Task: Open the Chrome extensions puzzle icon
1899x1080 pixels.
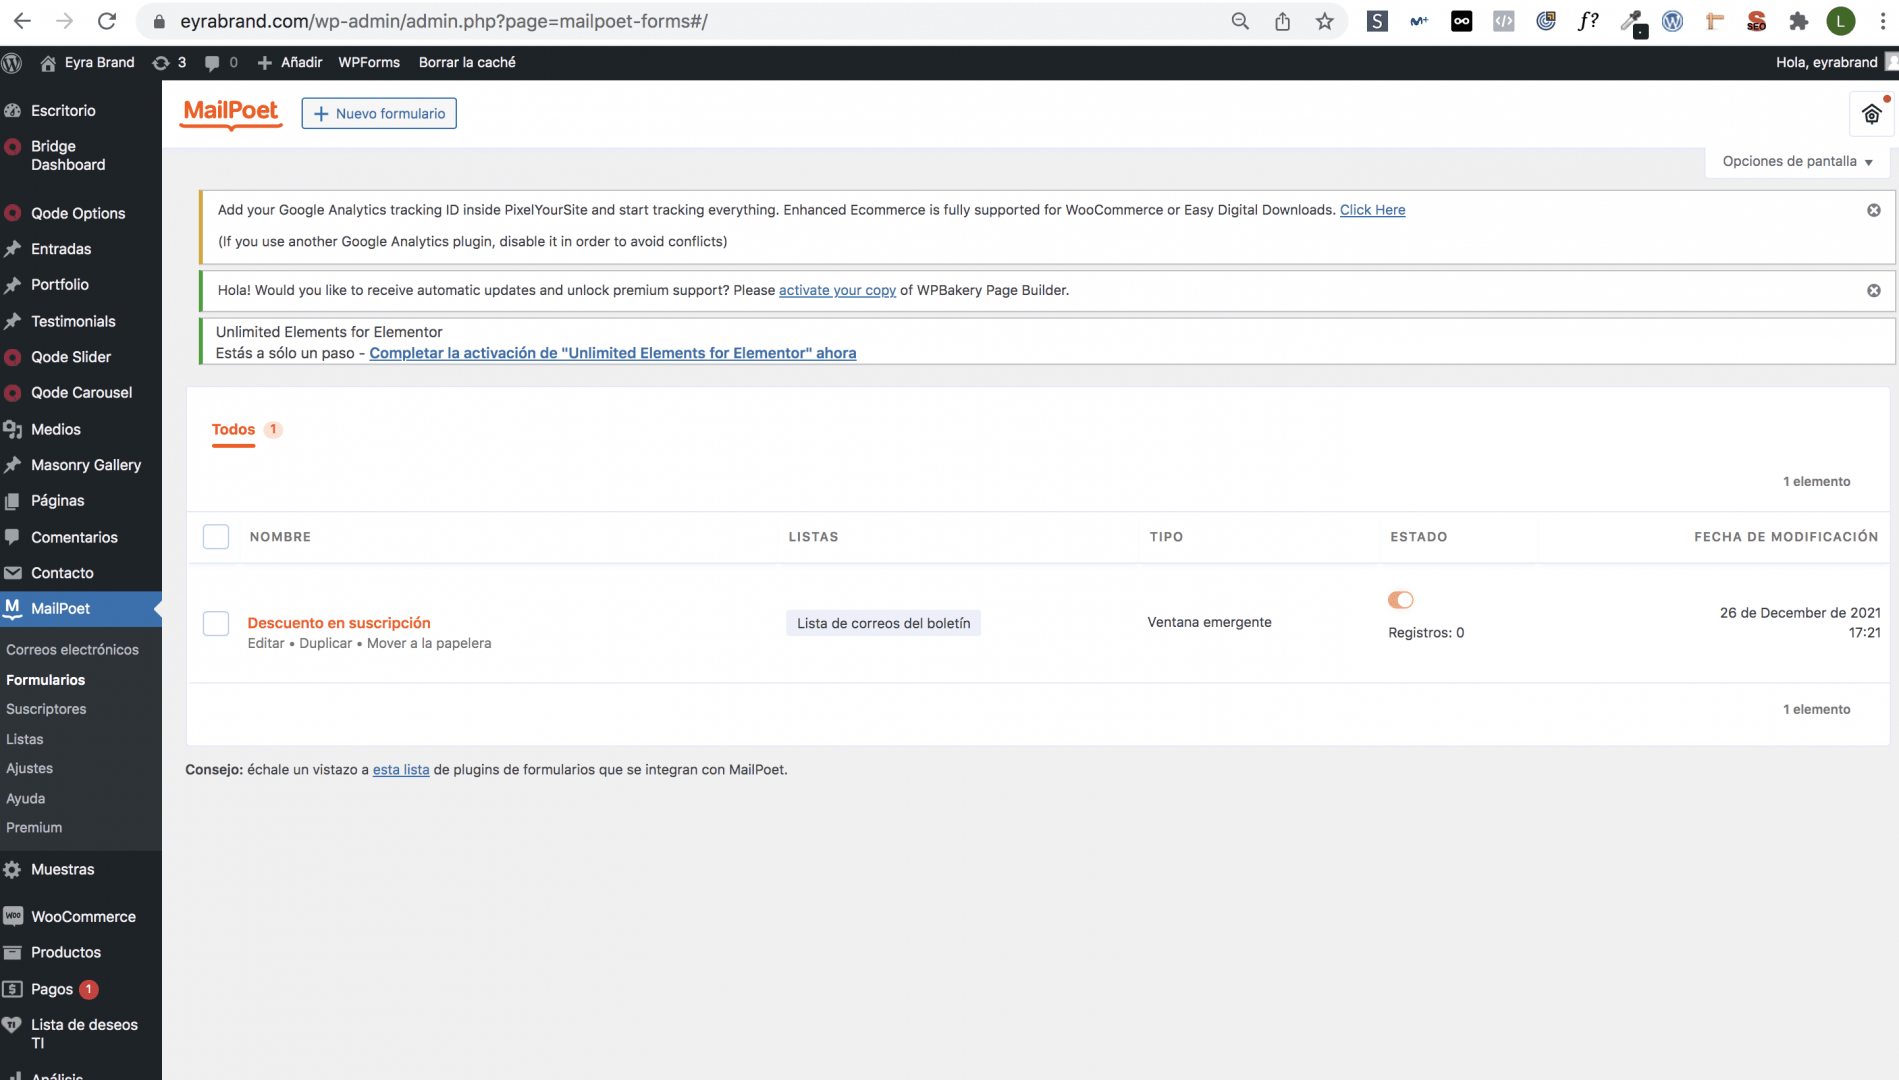Action: coord(1799,21)
